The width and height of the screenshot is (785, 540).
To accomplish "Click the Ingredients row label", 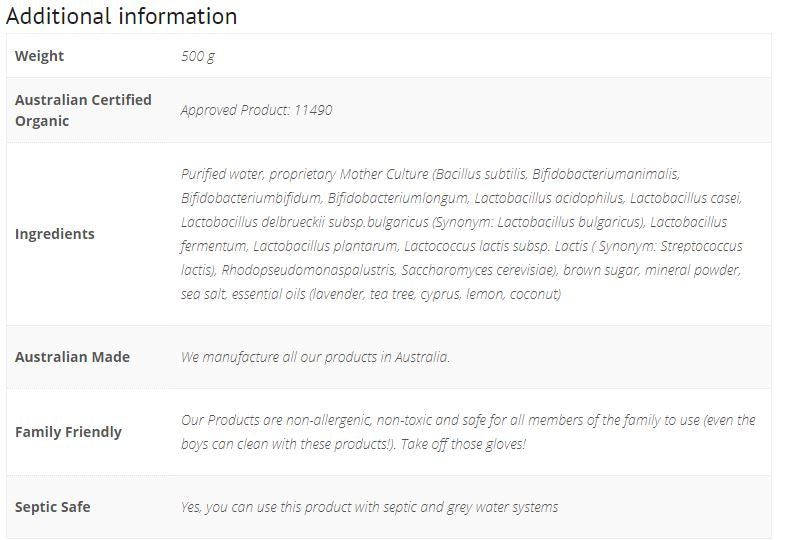I will coord(55,234).
